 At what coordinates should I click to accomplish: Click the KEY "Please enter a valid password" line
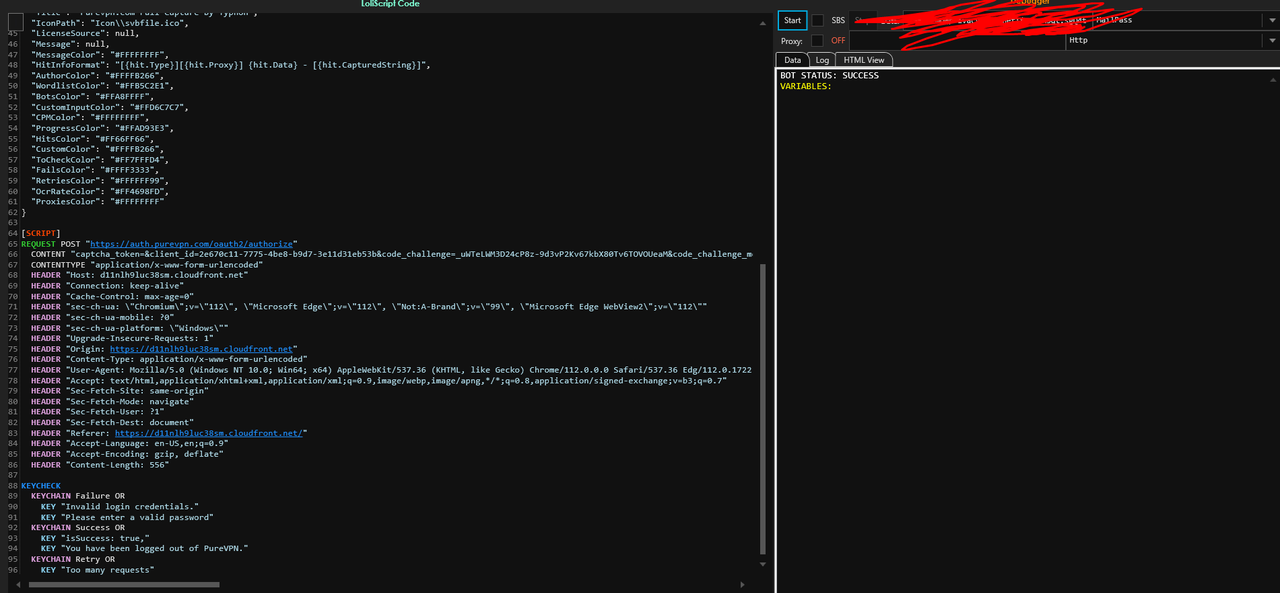(127, 517)
